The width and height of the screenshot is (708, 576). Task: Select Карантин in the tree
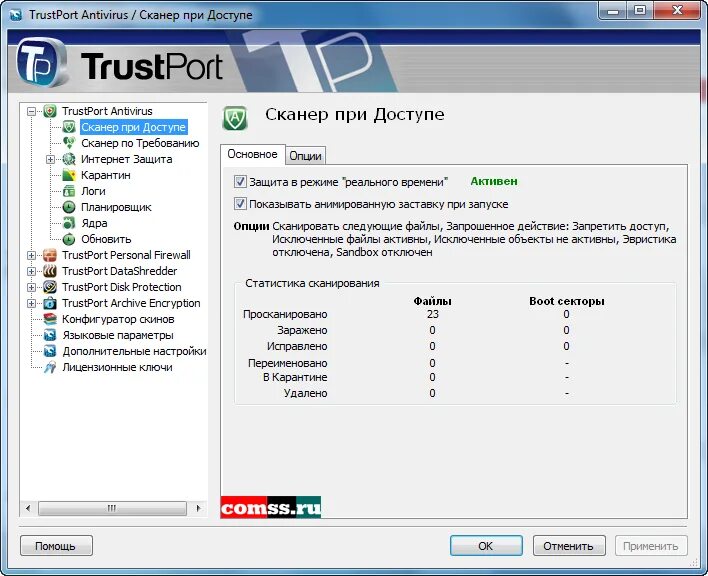106,175
